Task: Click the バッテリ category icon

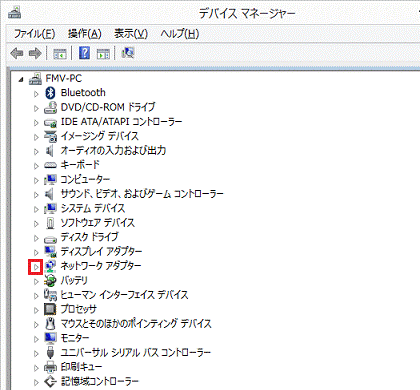Action: pyautogui.click(x=50, y=280)
